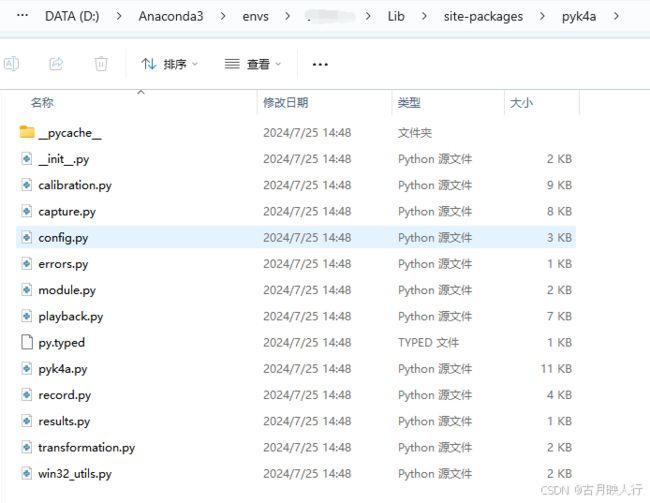Select the __pycache__ folder icon
This screenshot has width=650, height=503.
pos(27,132)
